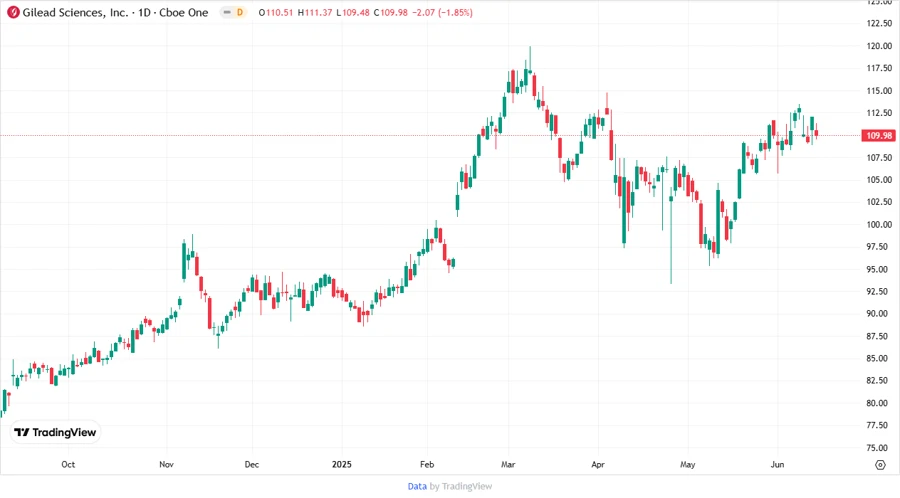The height and width of the screenshot is (498, 900).
Task: Click the 117.50 price axis label
Action: pyautogui.click(x=879, y=68)
